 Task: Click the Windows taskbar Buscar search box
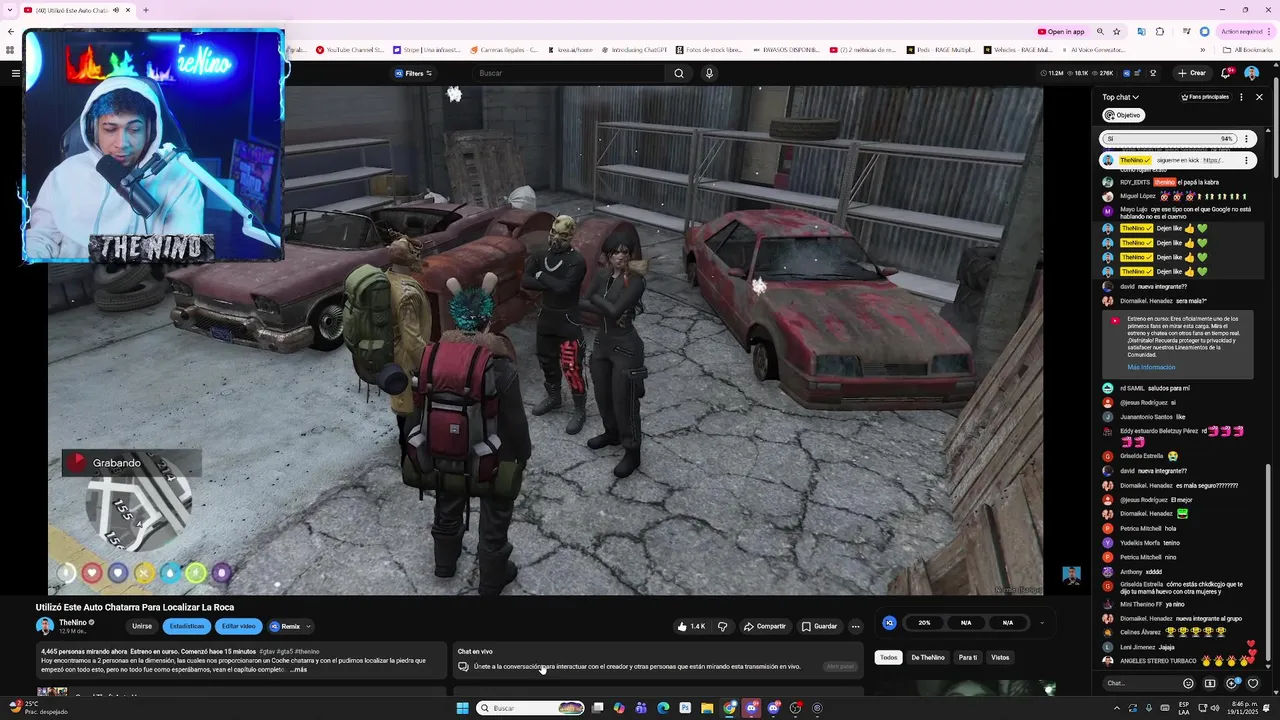(530, 708)
